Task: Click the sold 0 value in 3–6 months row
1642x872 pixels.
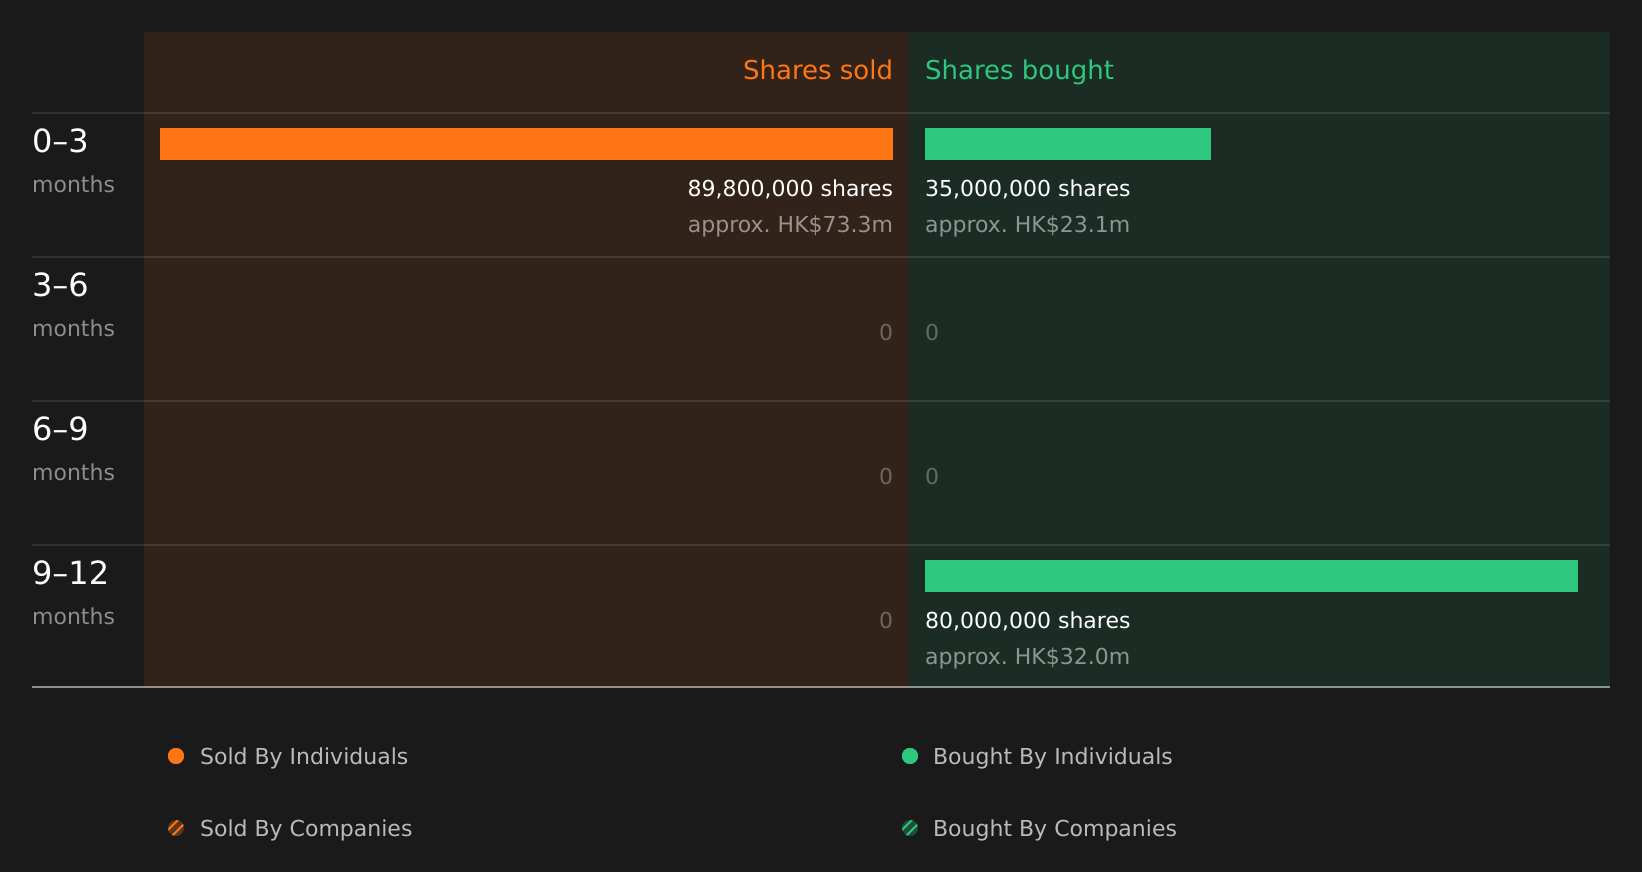Action: [886, 333]
